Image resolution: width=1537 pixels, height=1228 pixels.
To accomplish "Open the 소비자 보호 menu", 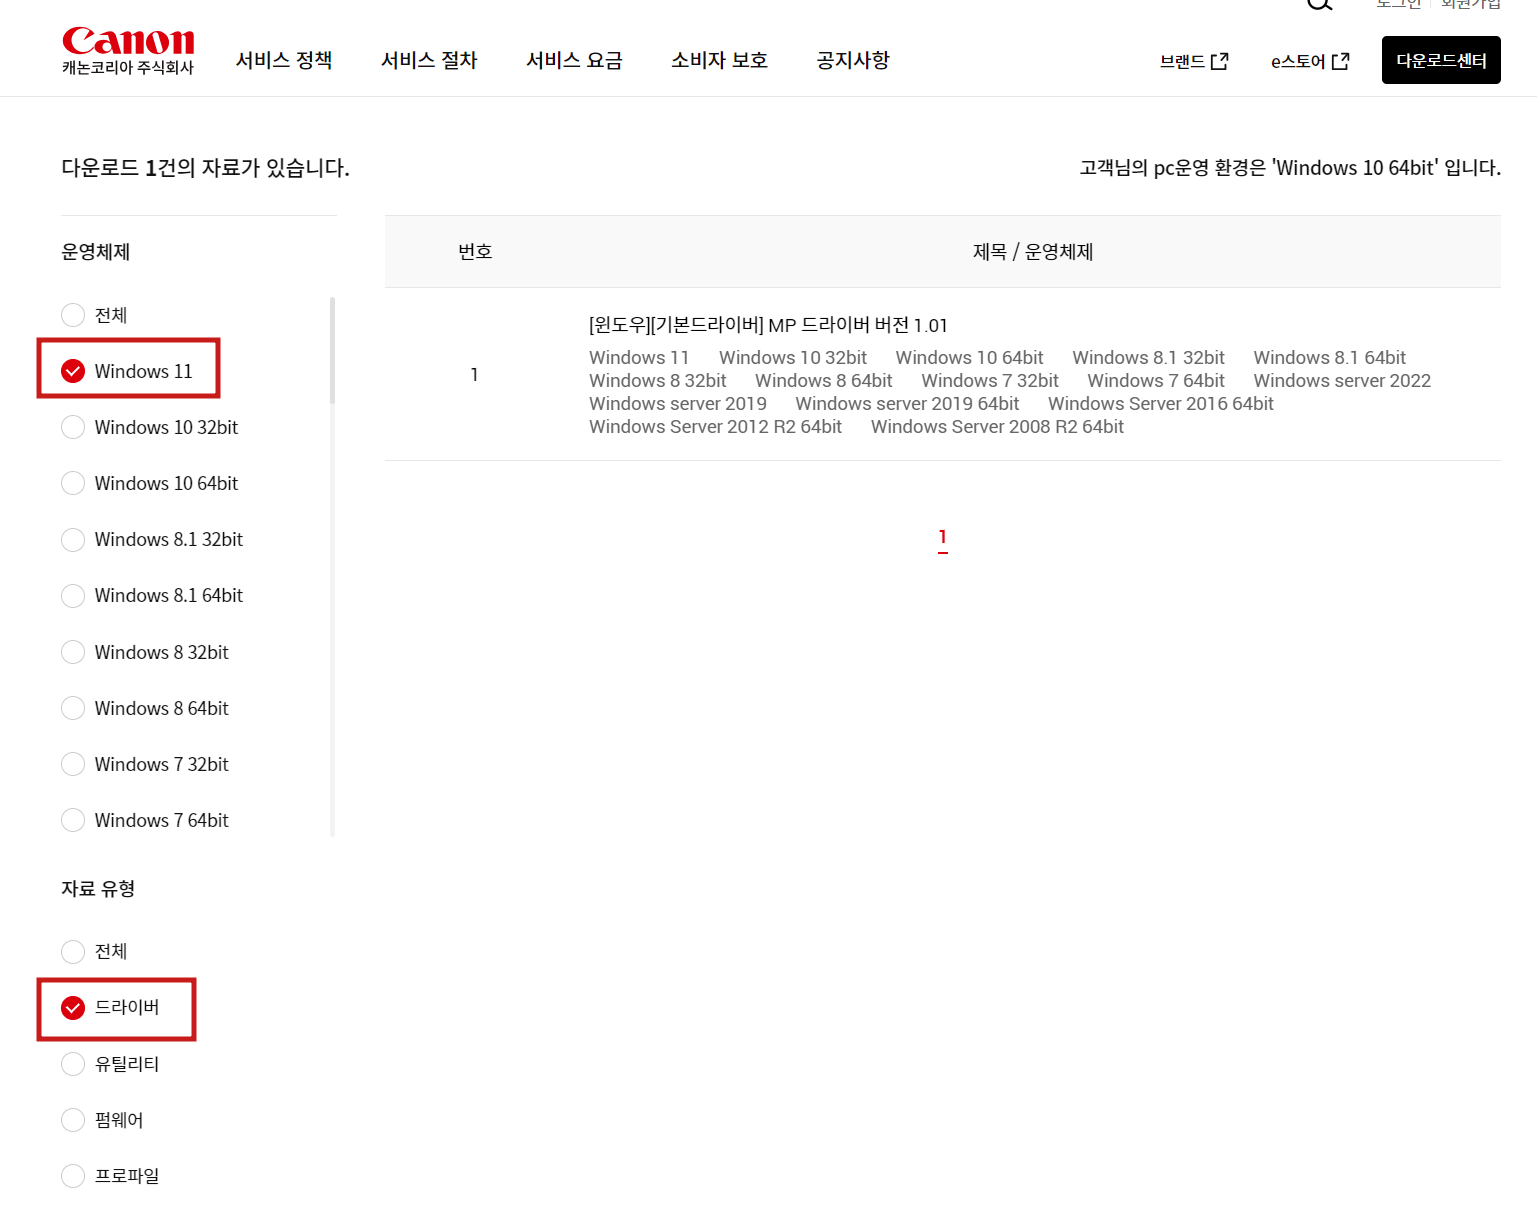I will tap(718, 60).
